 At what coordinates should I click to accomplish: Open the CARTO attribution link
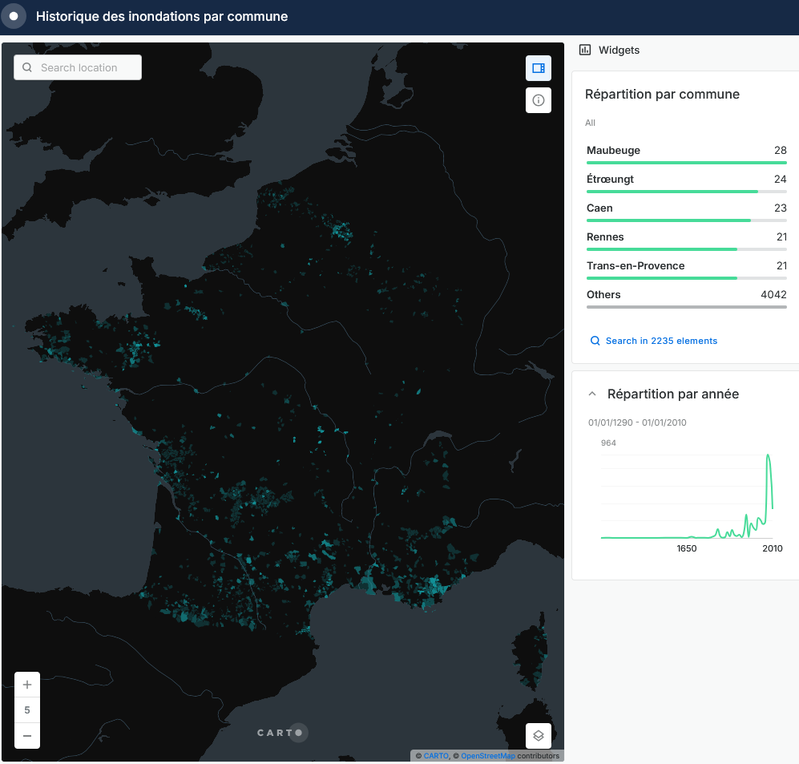436,756
